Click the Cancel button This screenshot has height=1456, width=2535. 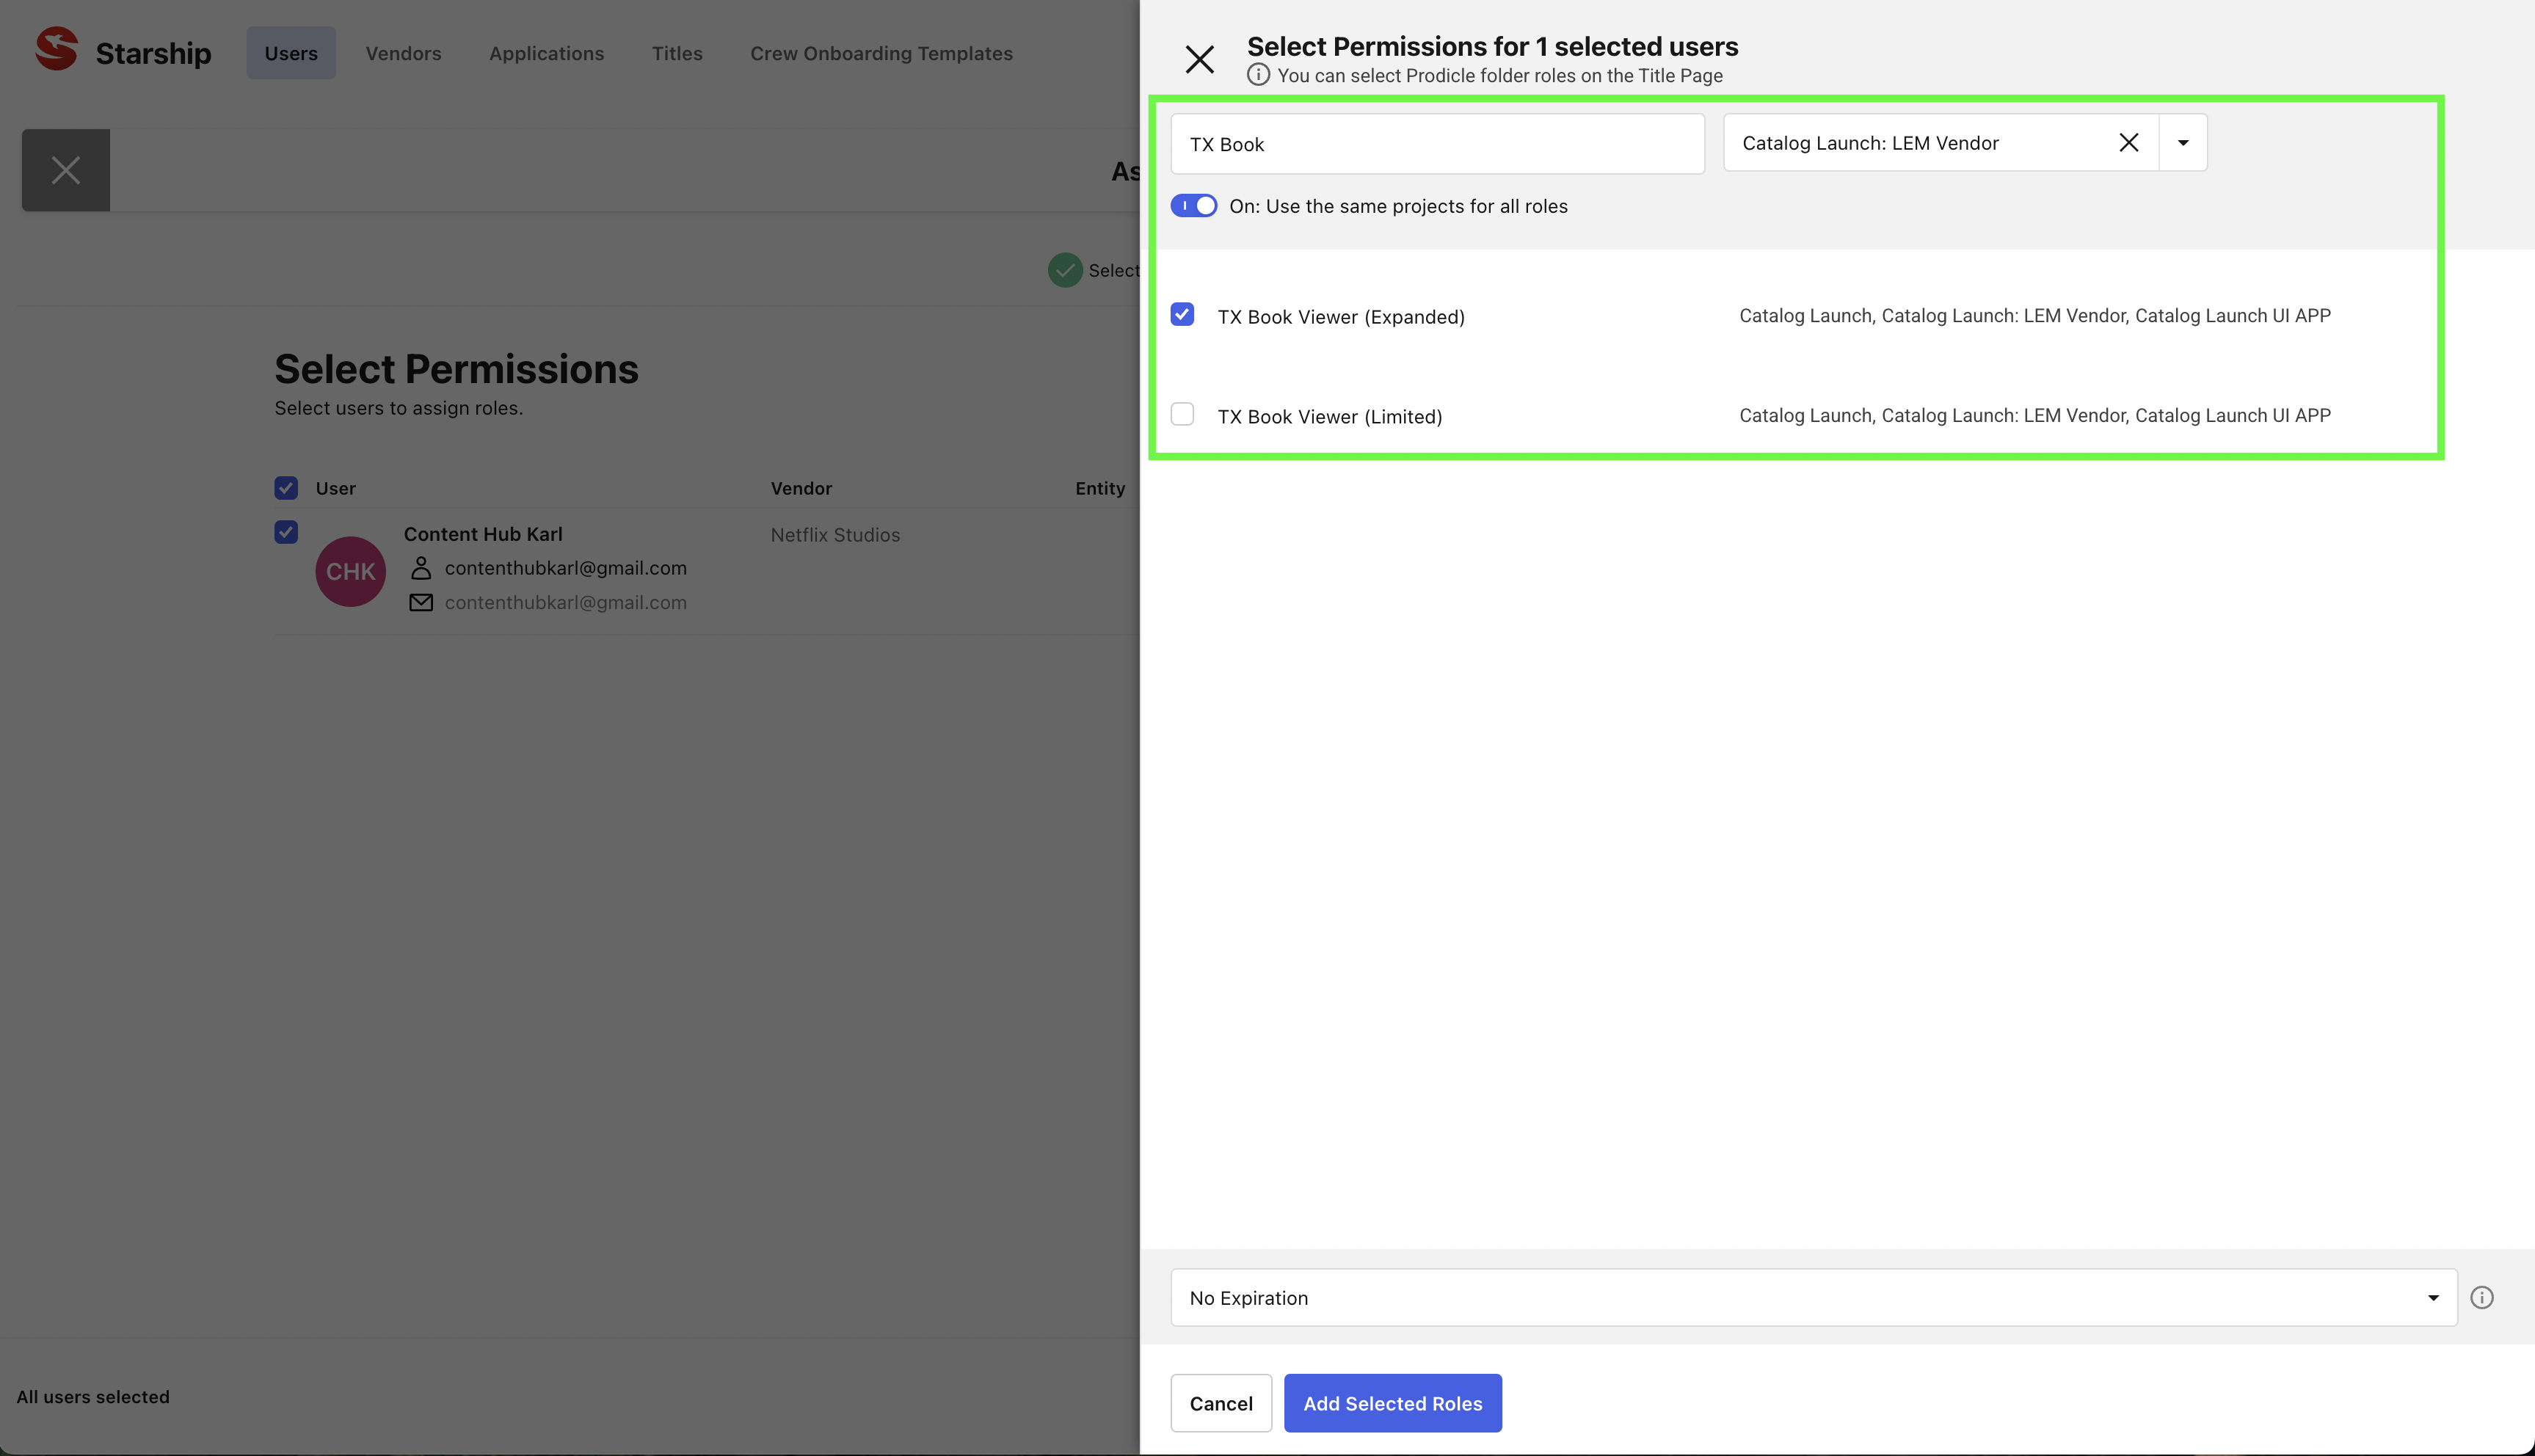coord(1221,1403)
